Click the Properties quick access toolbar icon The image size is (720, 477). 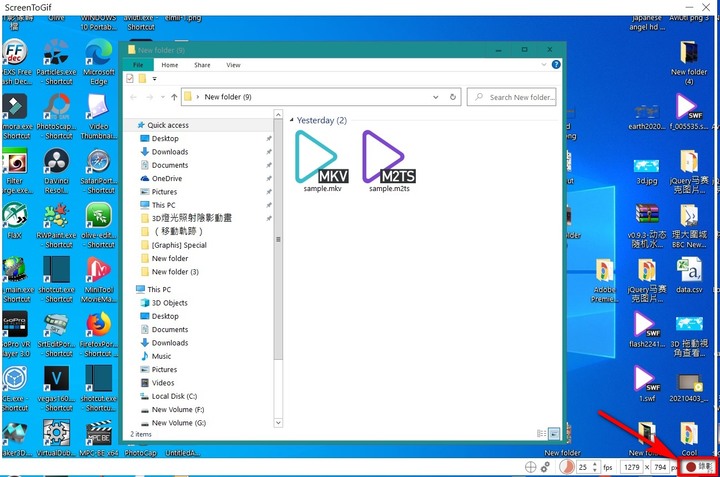[x=130, y=79]
